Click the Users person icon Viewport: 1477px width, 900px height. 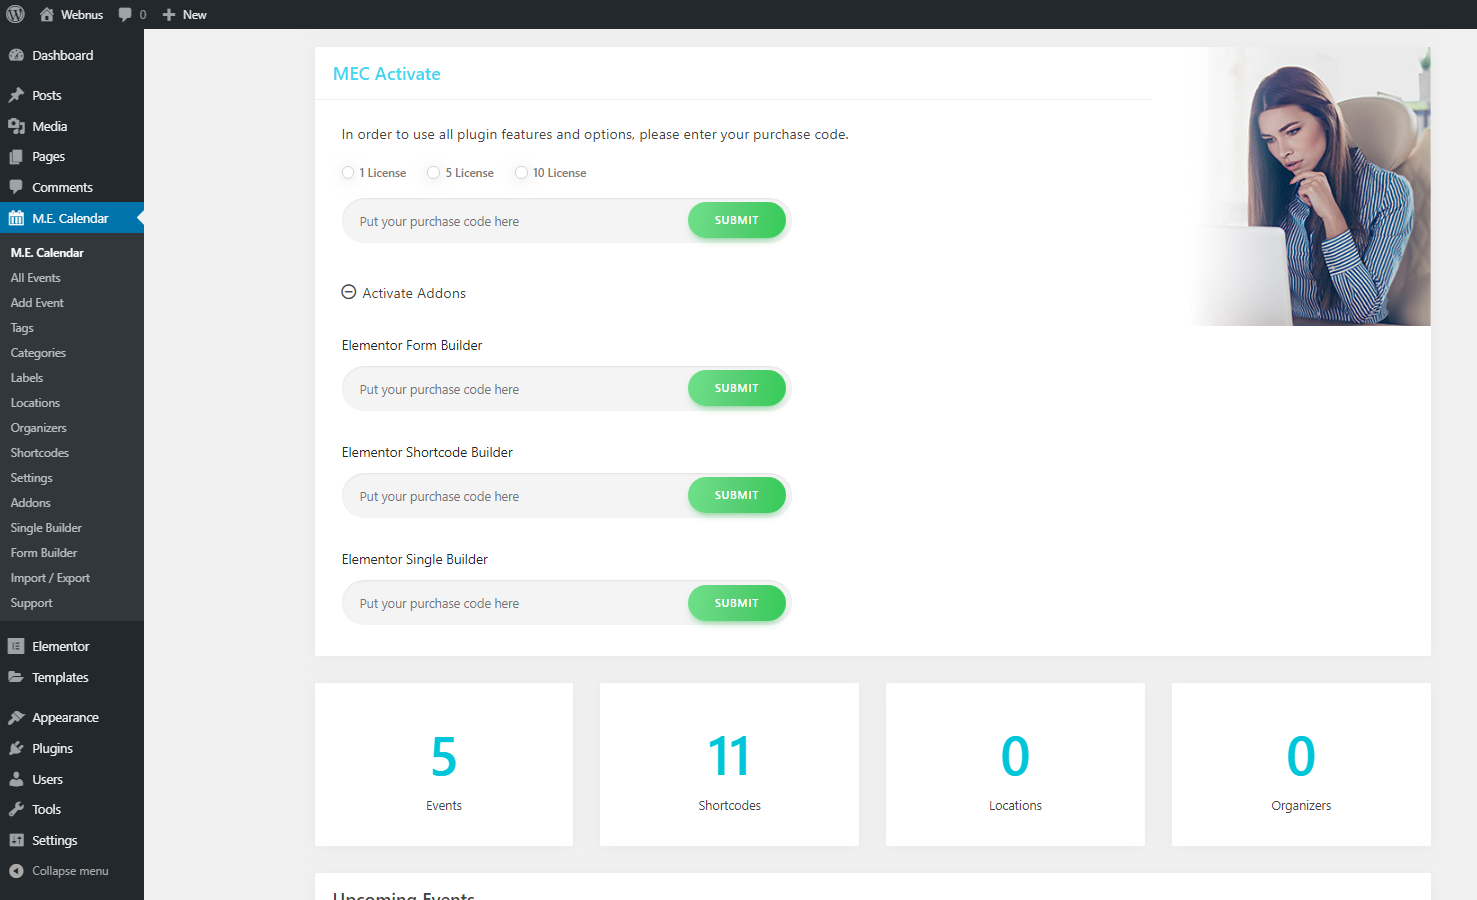coord(16,779)
